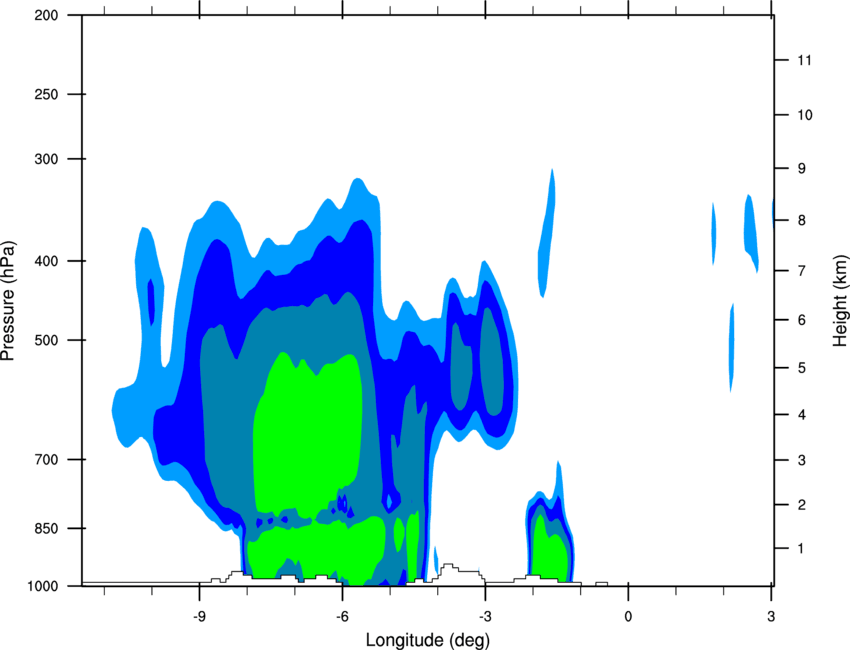Click the 7 km height label
This screenshot has width=850, height=650.
[x=802, y=270]
